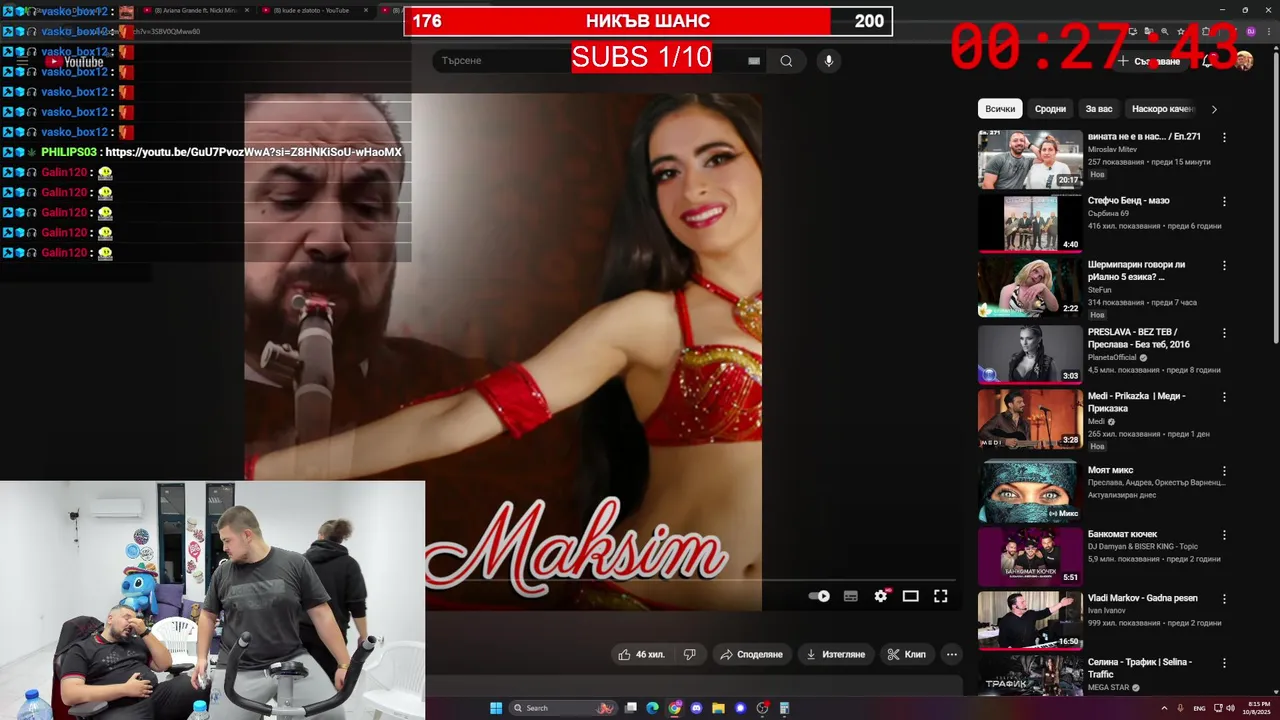Viewport: 1280px width, 720px height.
Task: Open the Chrome zoom magnifier icon
Action: (1164, 31)
